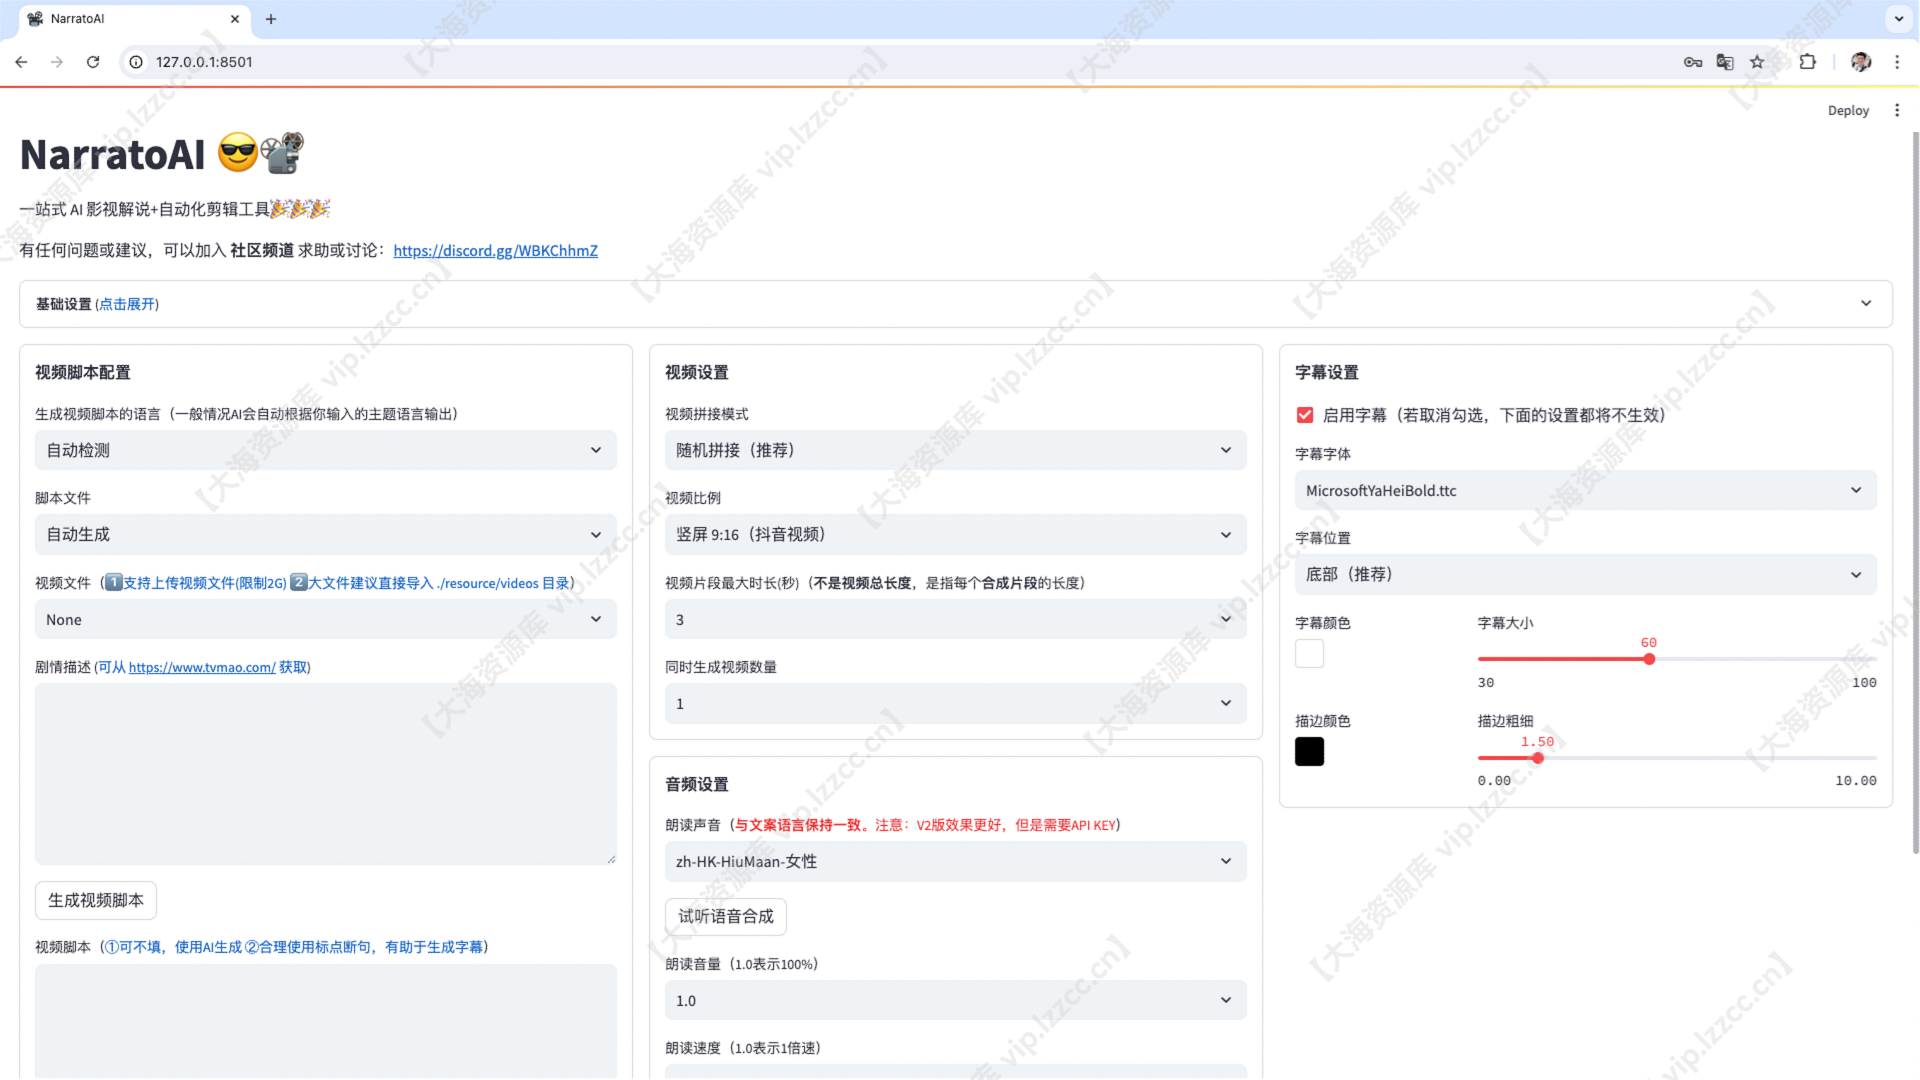Click the 视频脚本 text area
This screenshot has height=1080, width=1920.
coord(326,1021)
